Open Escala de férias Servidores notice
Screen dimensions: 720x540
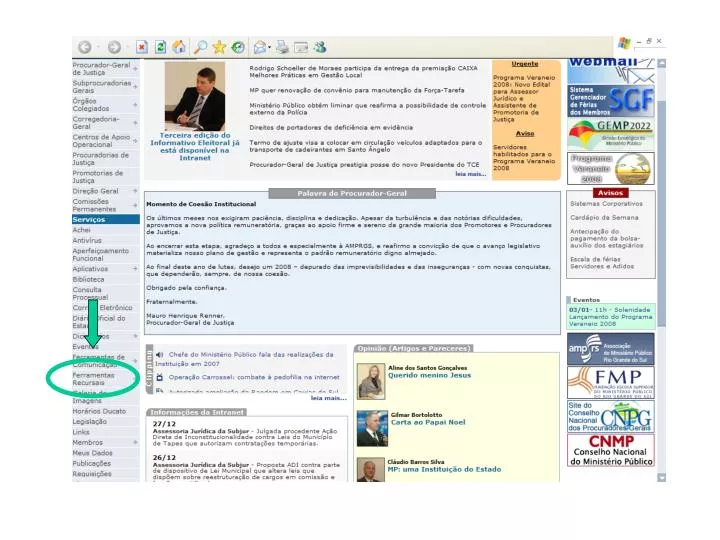602,263
